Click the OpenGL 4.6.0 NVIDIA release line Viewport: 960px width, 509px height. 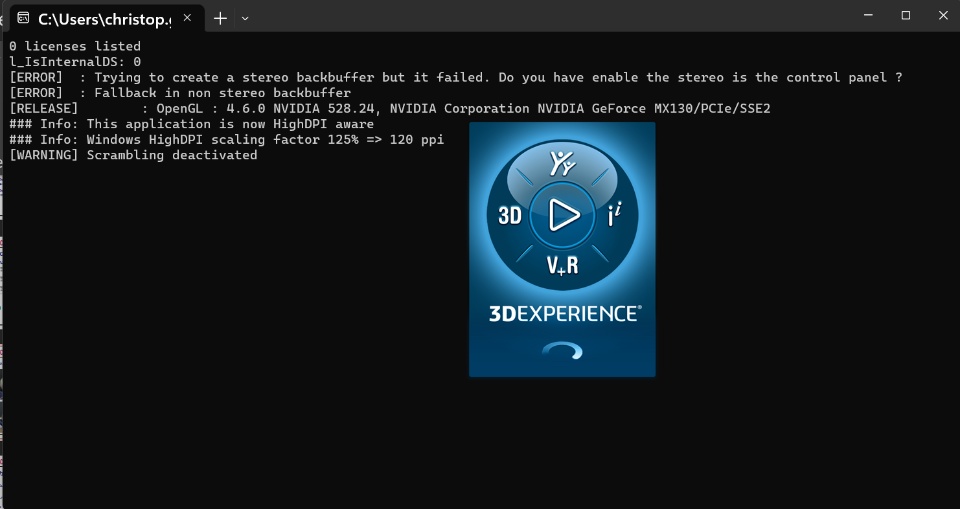[x=389, y=108]
